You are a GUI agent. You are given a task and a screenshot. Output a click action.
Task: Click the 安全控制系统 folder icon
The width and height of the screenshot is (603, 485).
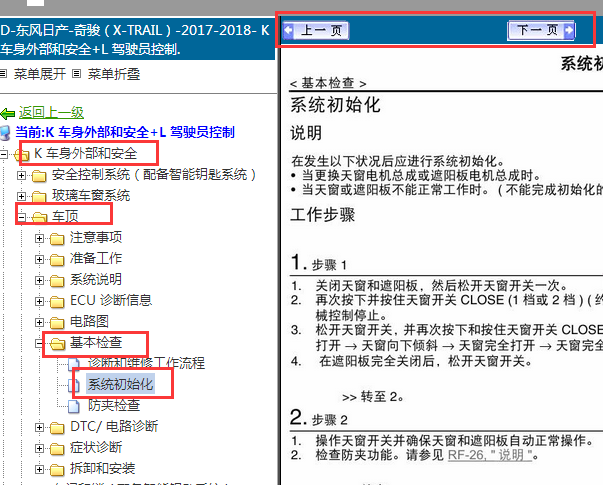pos(39,176)
